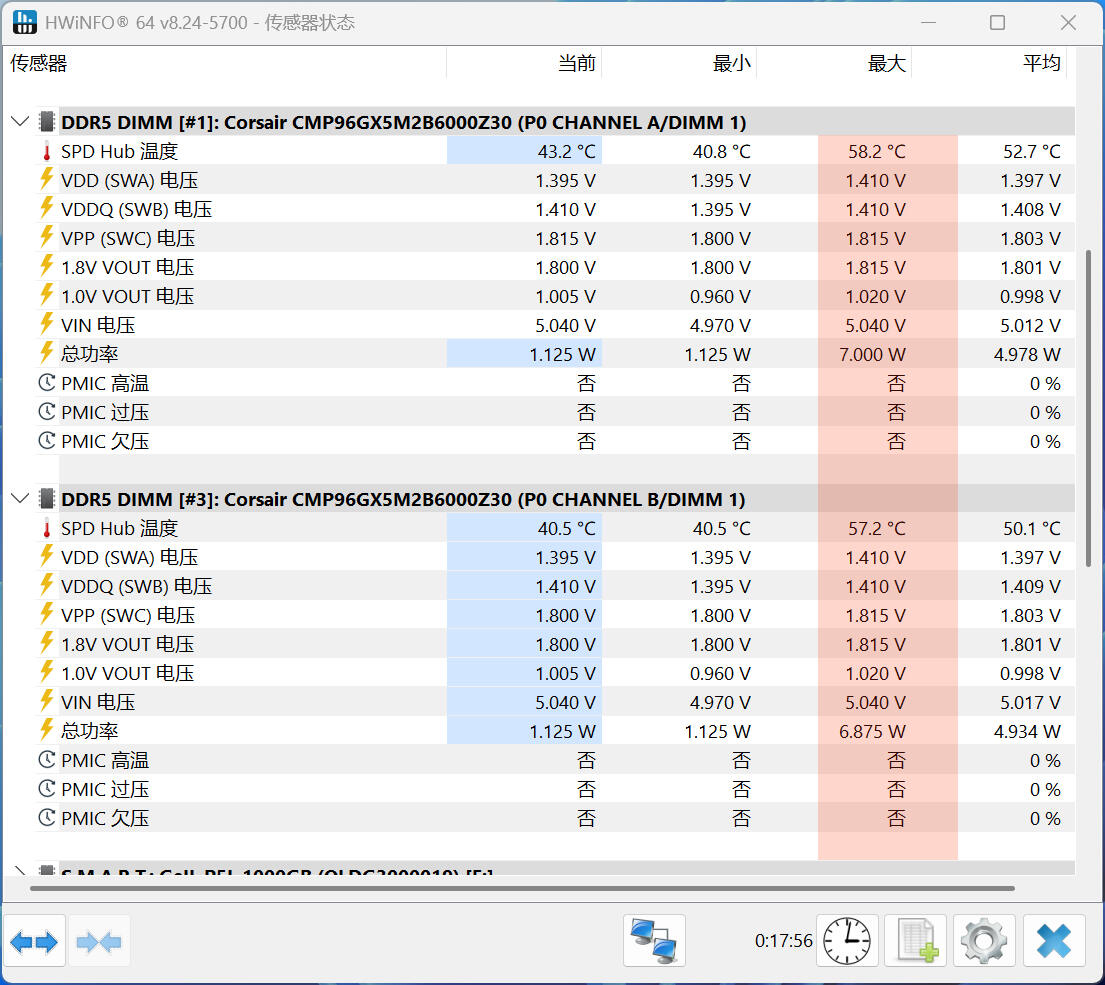Click minimum value 40.8 °C
The height and width of the screenshot is (985, 1105).
(722, 151)
